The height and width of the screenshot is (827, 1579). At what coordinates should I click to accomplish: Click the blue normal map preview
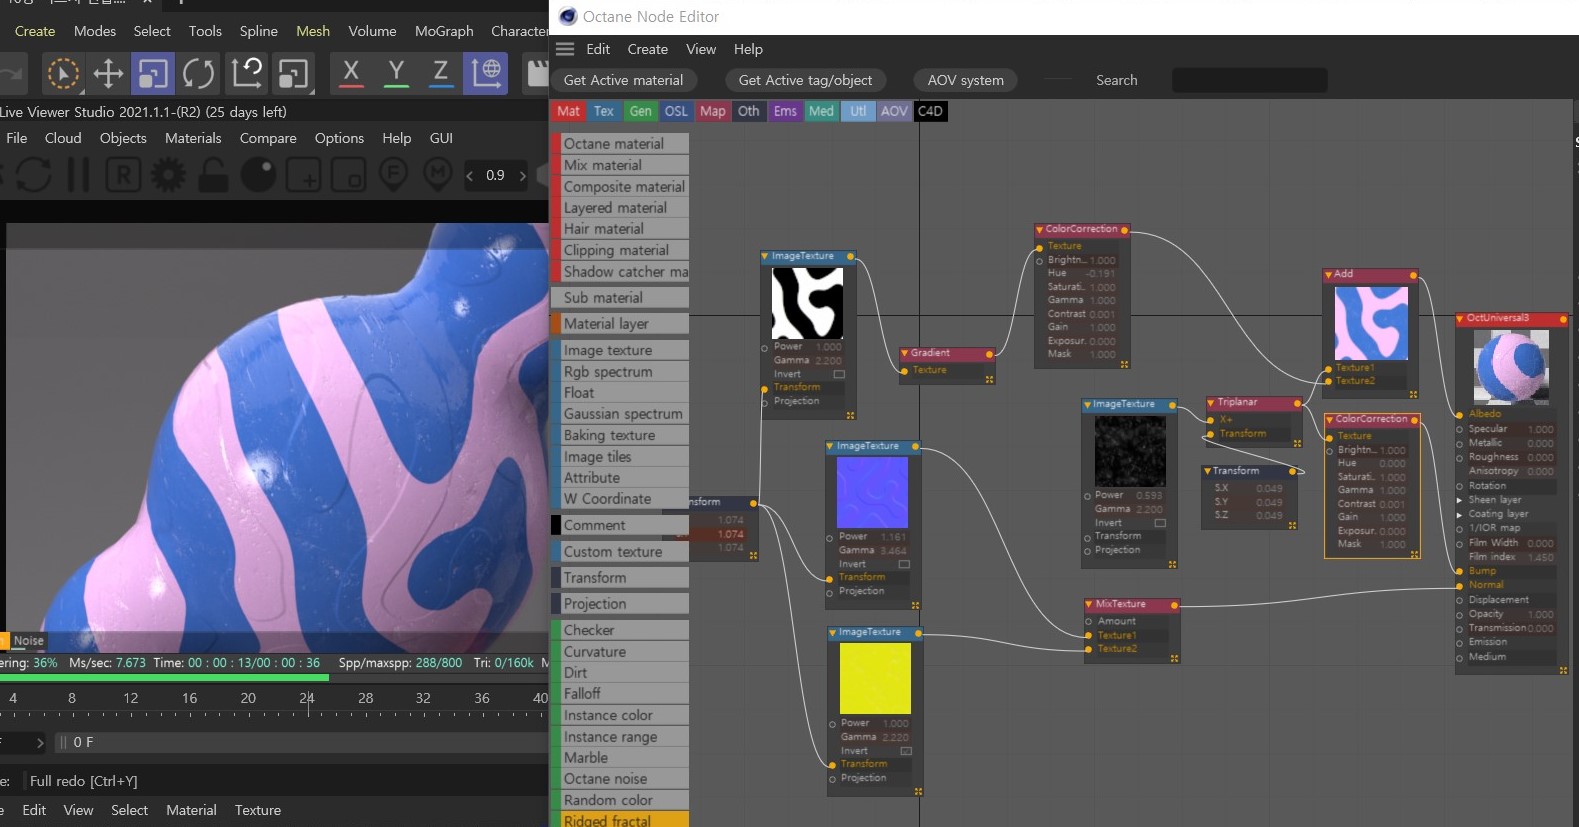point(872,492)
